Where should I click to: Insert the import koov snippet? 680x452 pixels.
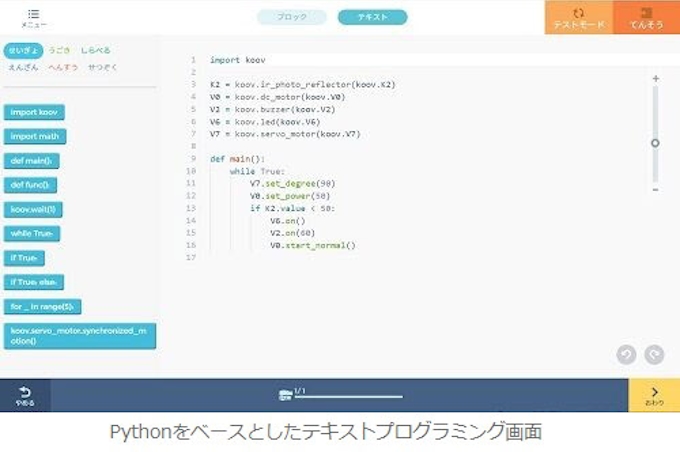pos(35,112)
